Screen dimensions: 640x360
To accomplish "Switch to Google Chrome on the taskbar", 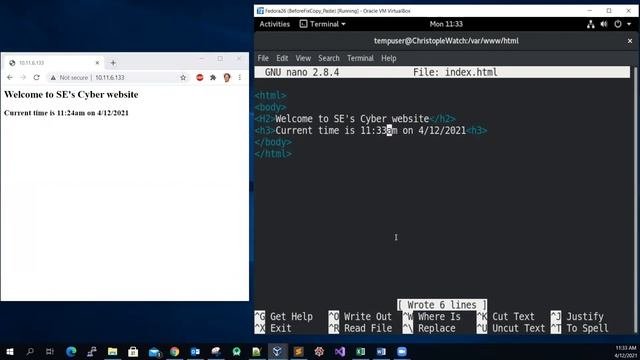I will (x=175, y=351).
